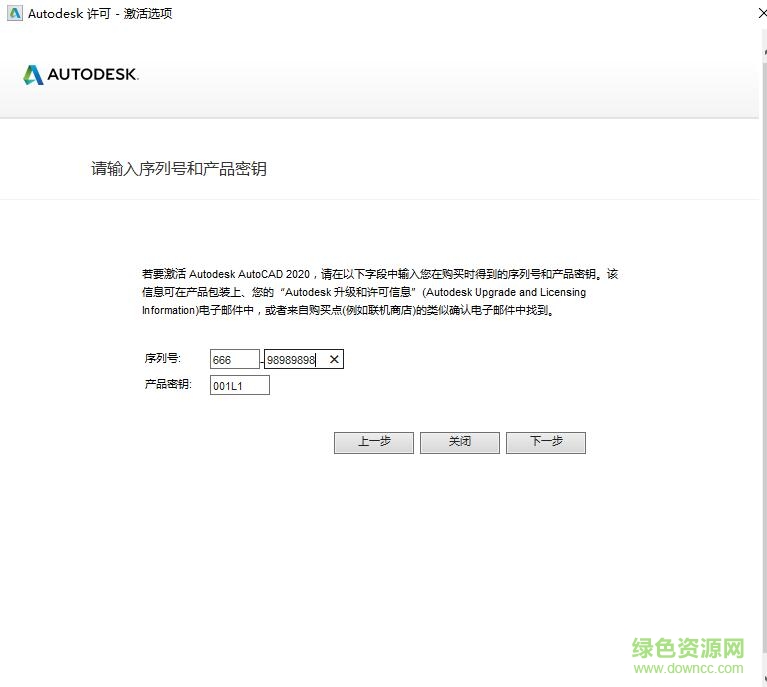This screenshot has width=767, height=687.
Task: Focus the serial number prefix field containing 666
Action: (x=234, y=360)
